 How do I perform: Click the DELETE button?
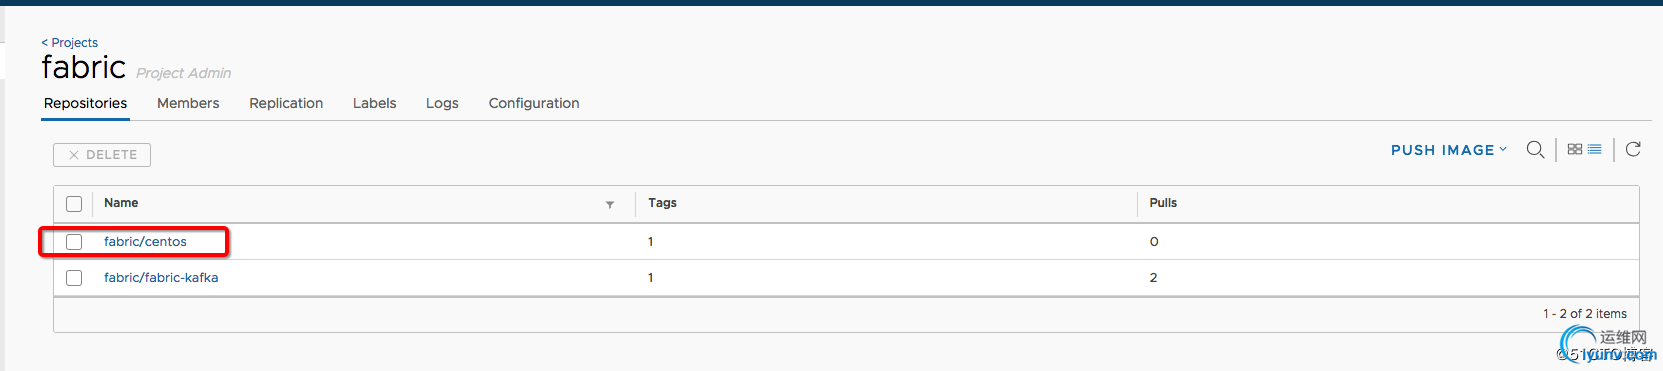[102, 155]
